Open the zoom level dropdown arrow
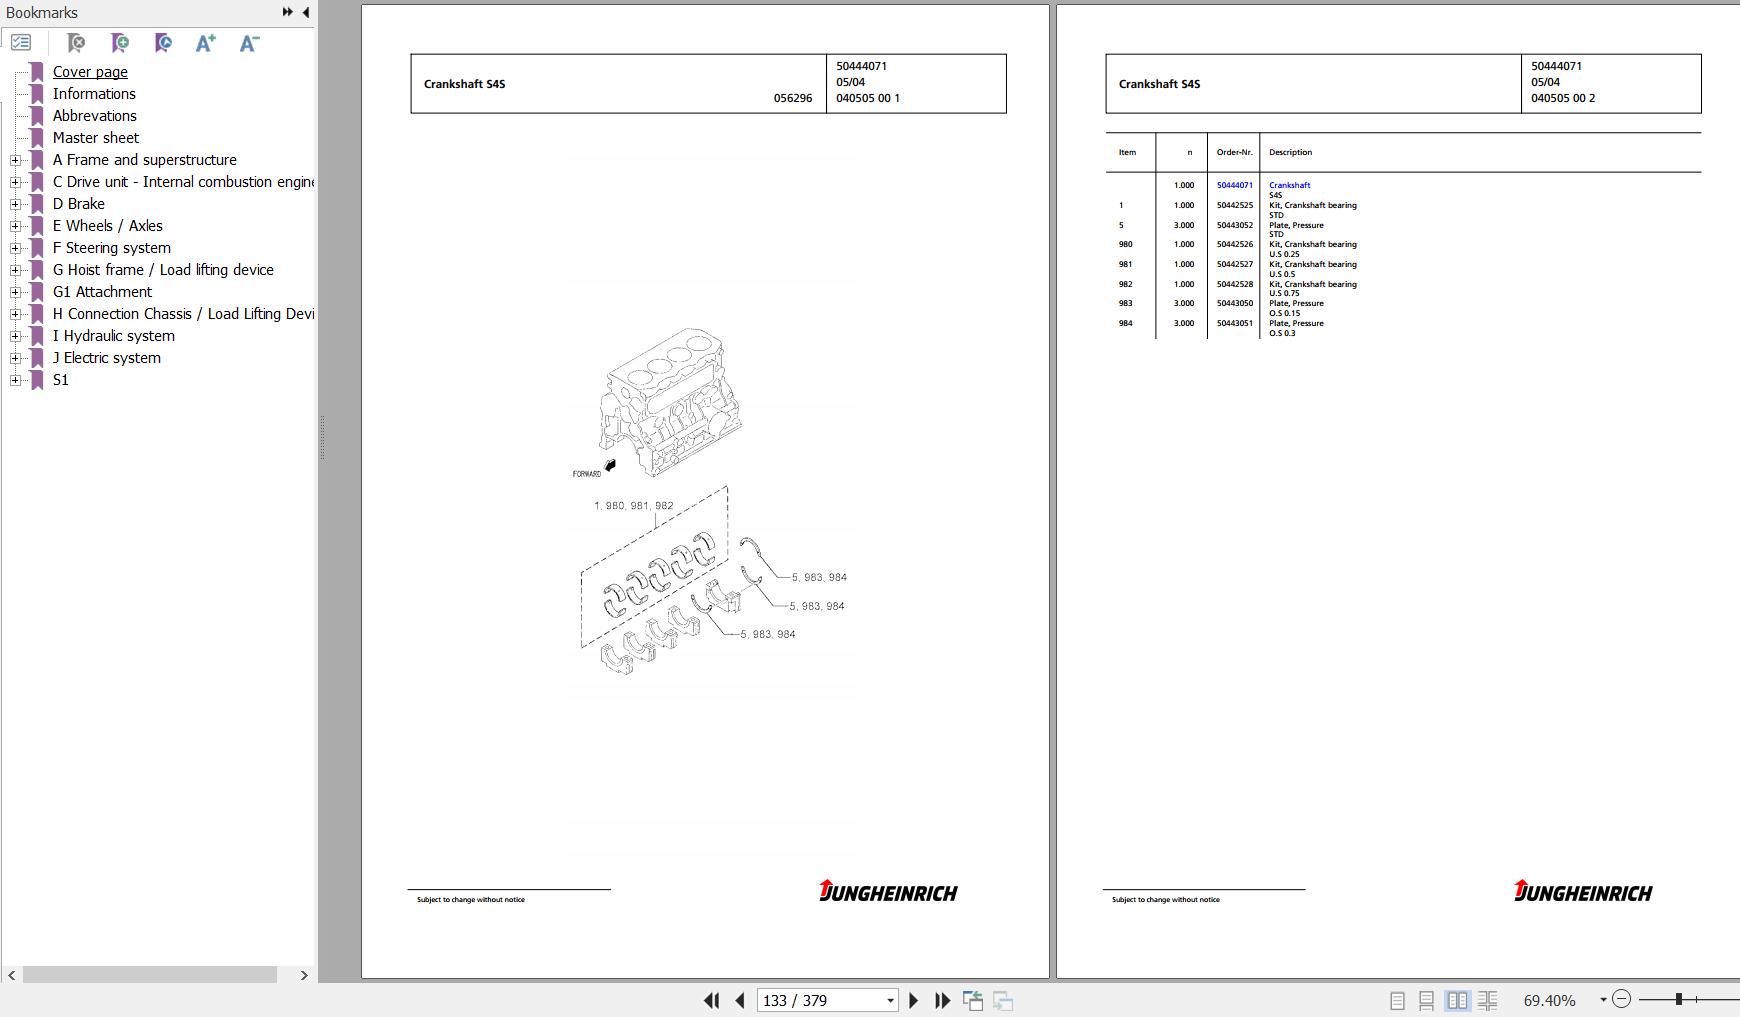The image size is (1740, 1017). click(x=1603, y=1000)
